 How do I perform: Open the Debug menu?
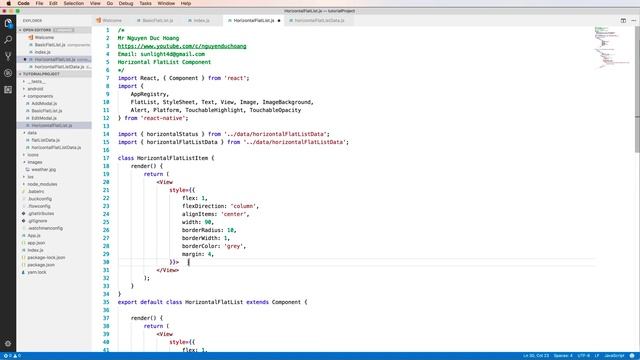pos(126,3)
